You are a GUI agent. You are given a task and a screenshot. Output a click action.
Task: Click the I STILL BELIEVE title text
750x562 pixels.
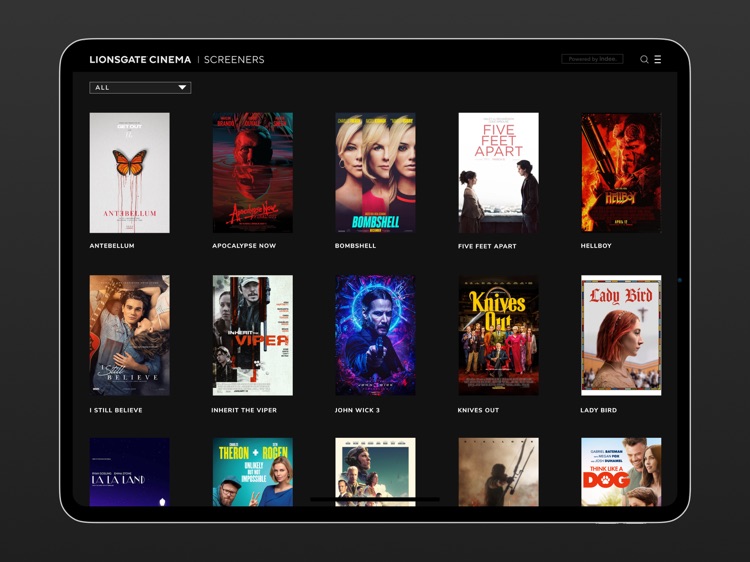click(x=116, y=410)
